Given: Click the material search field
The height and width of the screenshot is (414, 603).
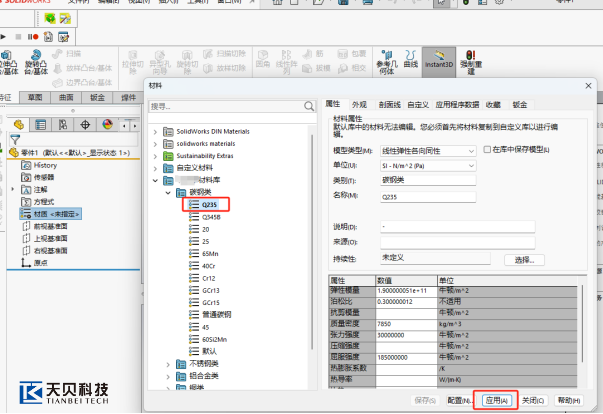Looking at the screenshot, I should click(226, 106).
